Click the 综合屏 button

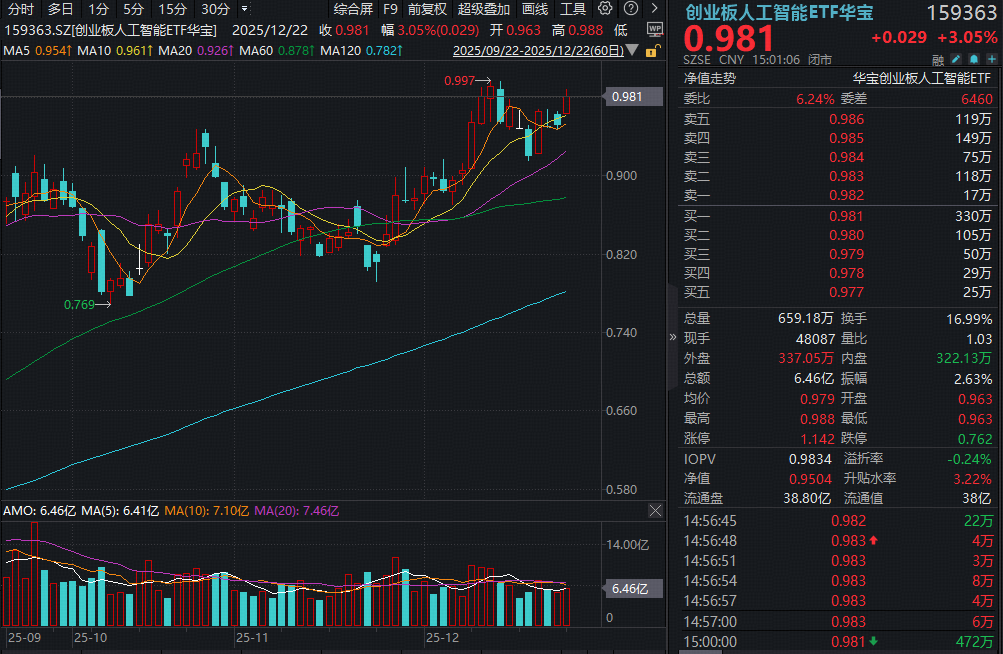(352, 9)
